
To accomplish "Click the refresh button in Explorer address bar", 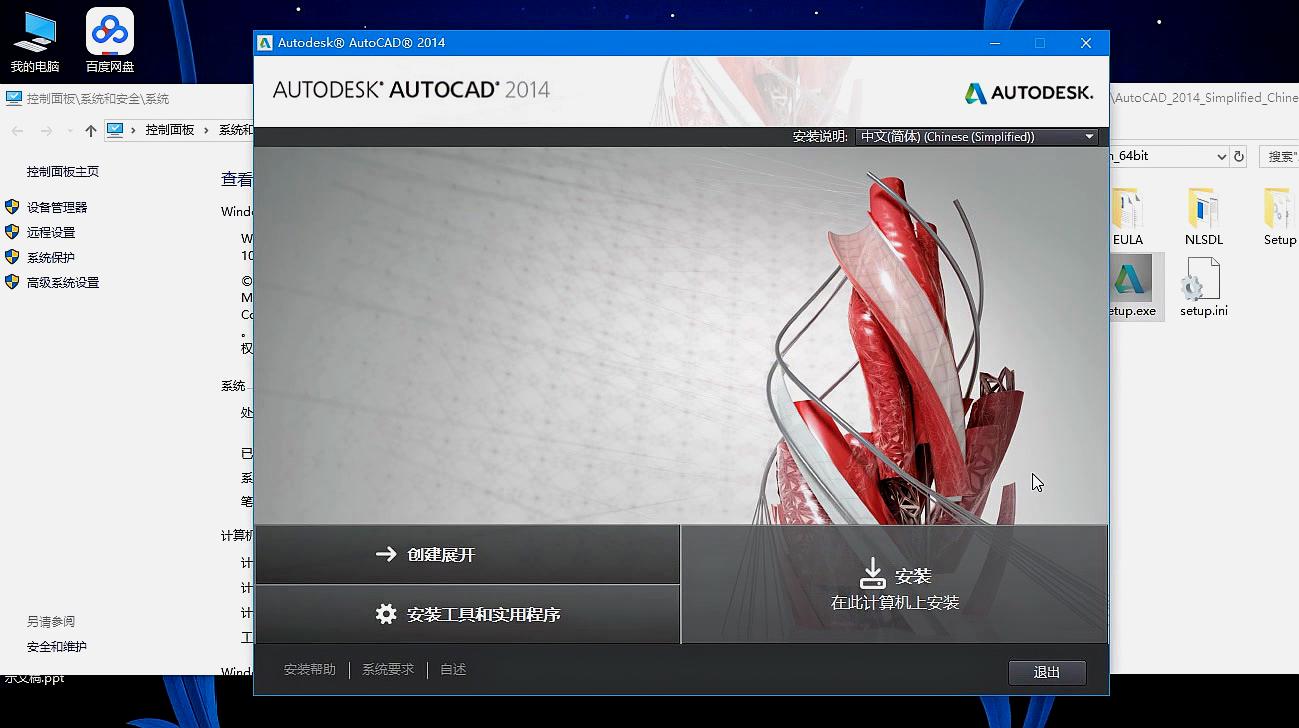I will 1239,156.
